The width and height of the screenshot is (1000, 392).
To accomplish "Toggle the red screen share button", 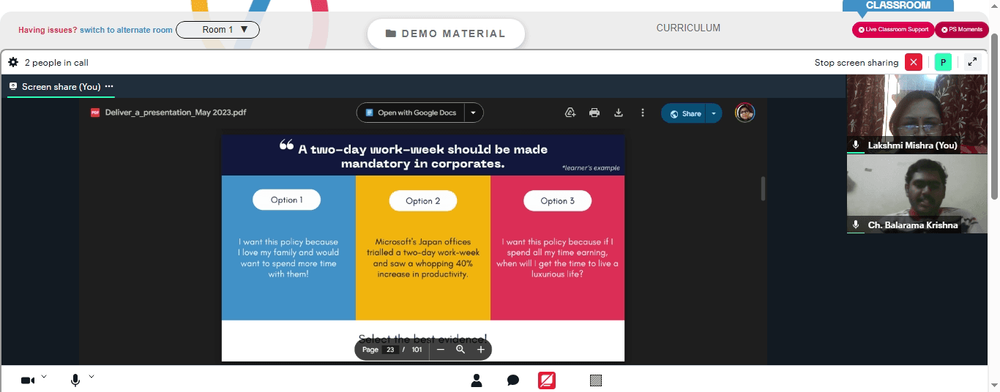I will (547, 381).
